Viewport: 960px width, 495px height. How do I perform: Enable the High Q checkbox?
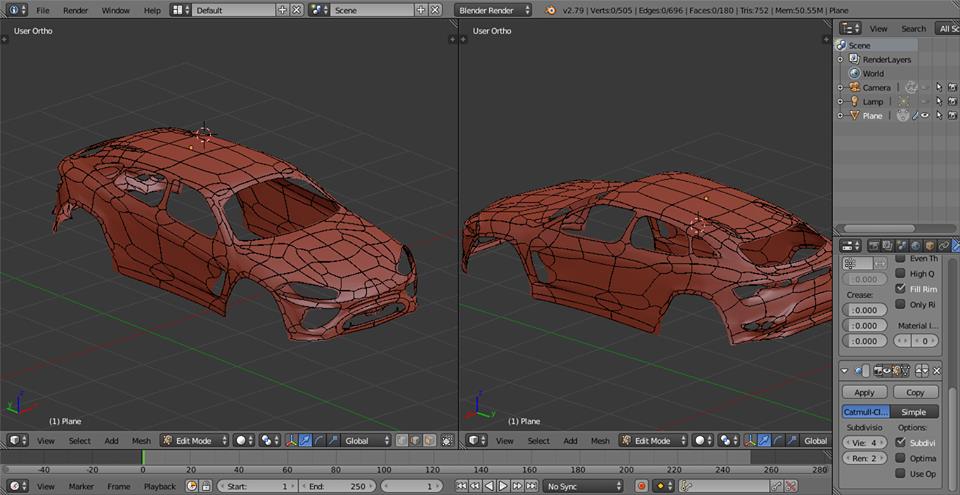point(900,273)
